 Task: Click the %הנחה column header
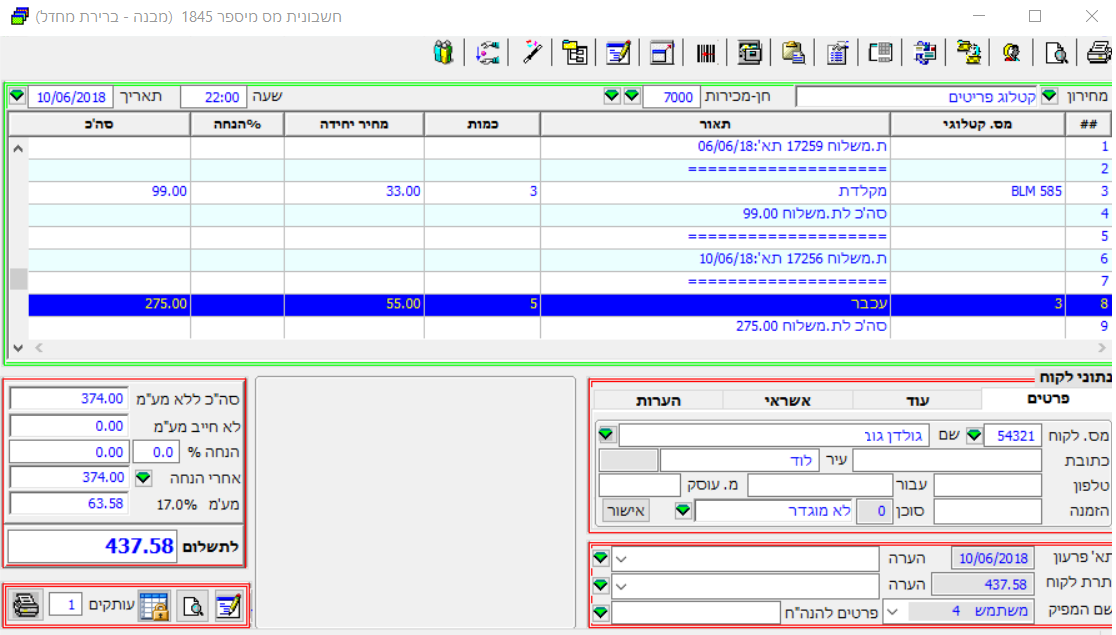pos(237,125)
